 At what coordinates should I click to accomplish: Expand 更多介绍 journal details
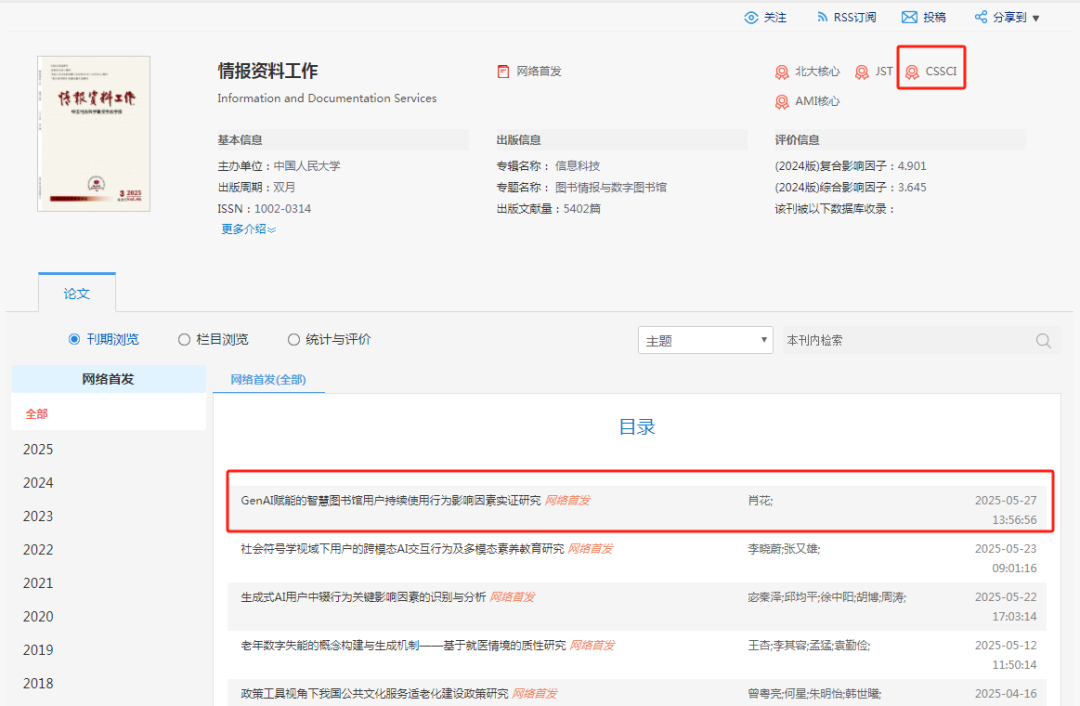[x=248, y=229]
